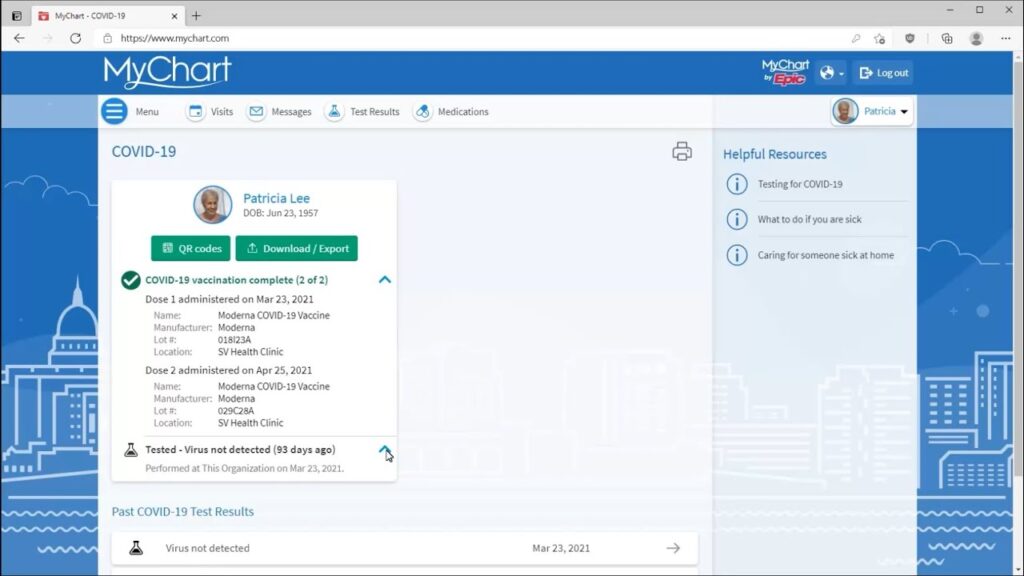
Task: Open the language globe dropdown
Action: (x=831, y=72)
